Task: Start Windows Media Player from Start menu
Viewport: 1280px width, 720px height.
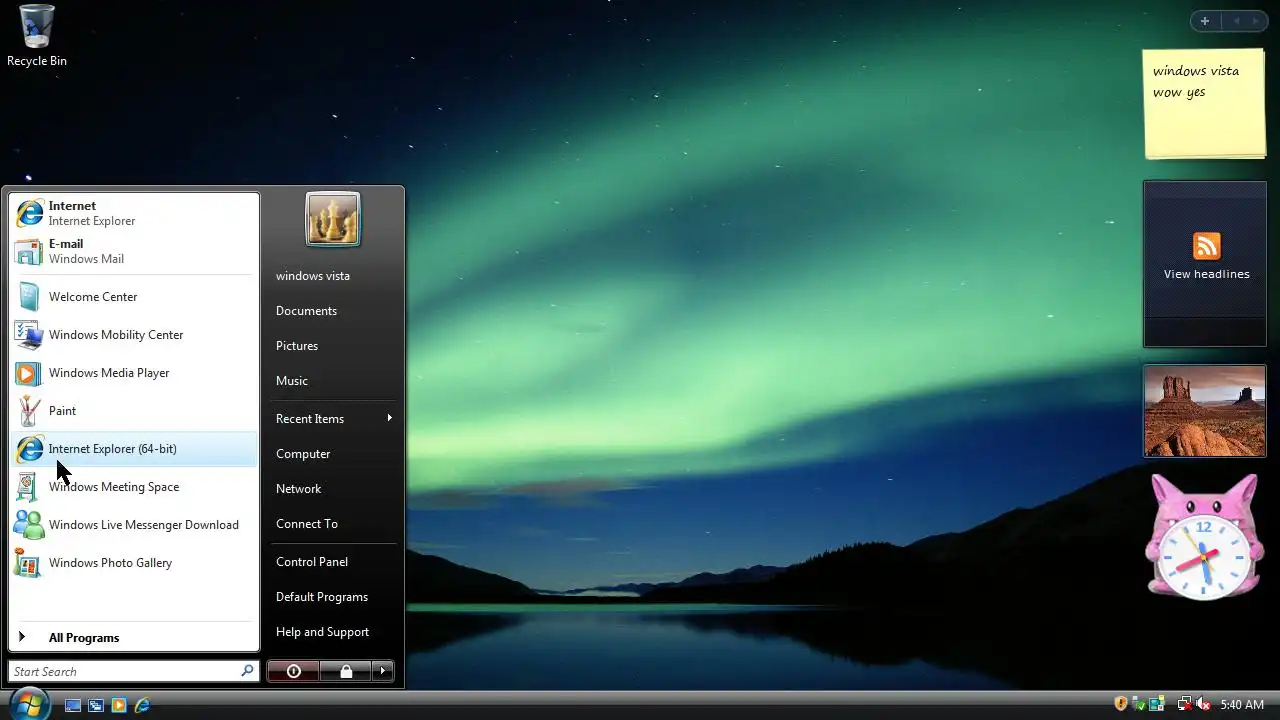Action: [134, 373]
